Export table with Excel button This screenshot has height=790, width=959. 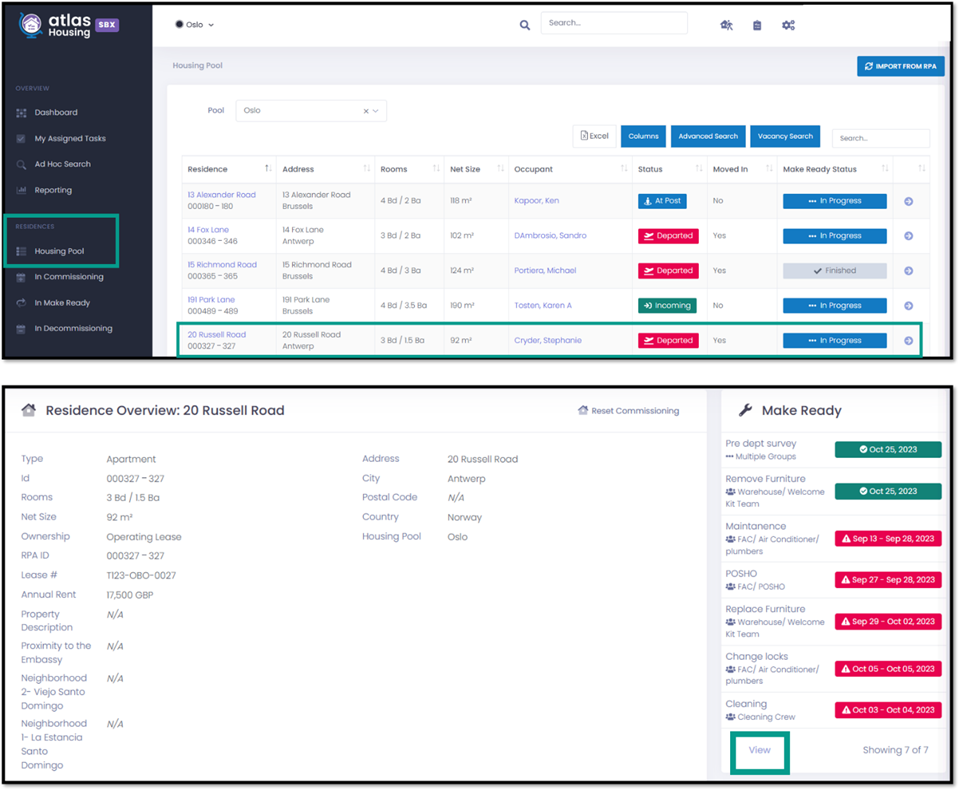click(x=594, y=136)
